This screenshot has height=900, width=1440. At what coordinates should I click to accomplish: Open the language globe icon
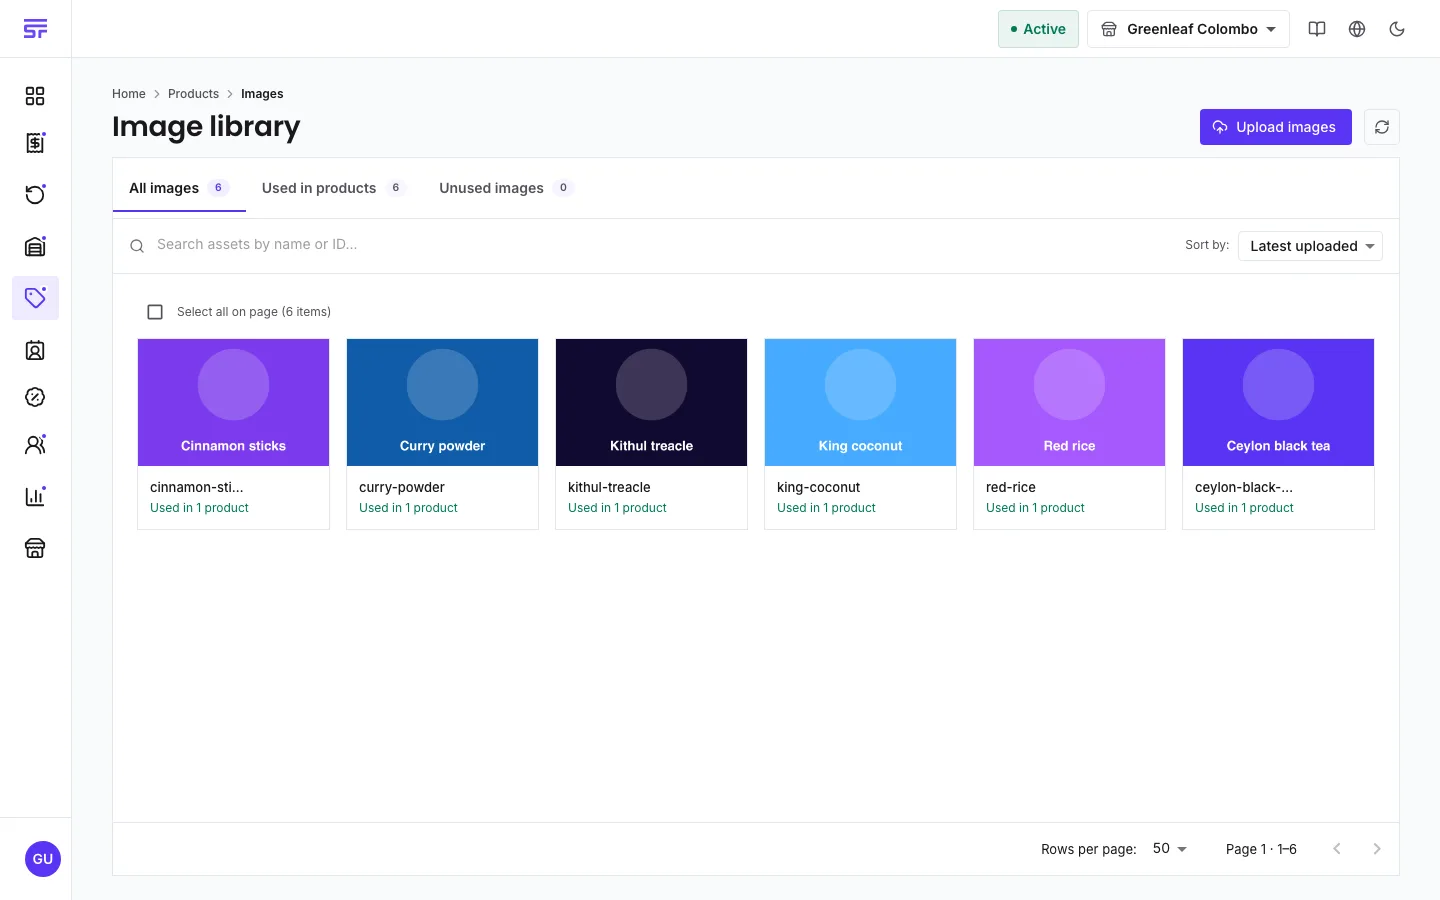tap(1357, 29)
